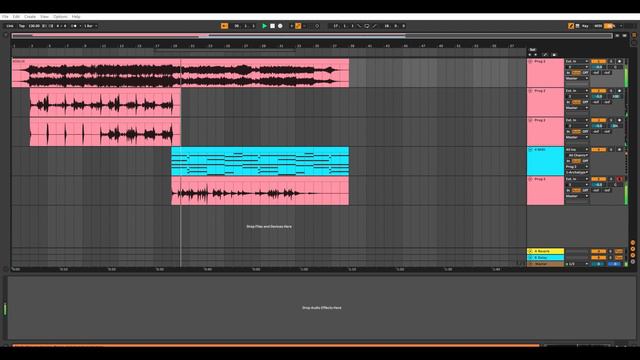The width and height of the screenshot is (640, 360).
Task: Open the Options menu
Action: point(60,17)
